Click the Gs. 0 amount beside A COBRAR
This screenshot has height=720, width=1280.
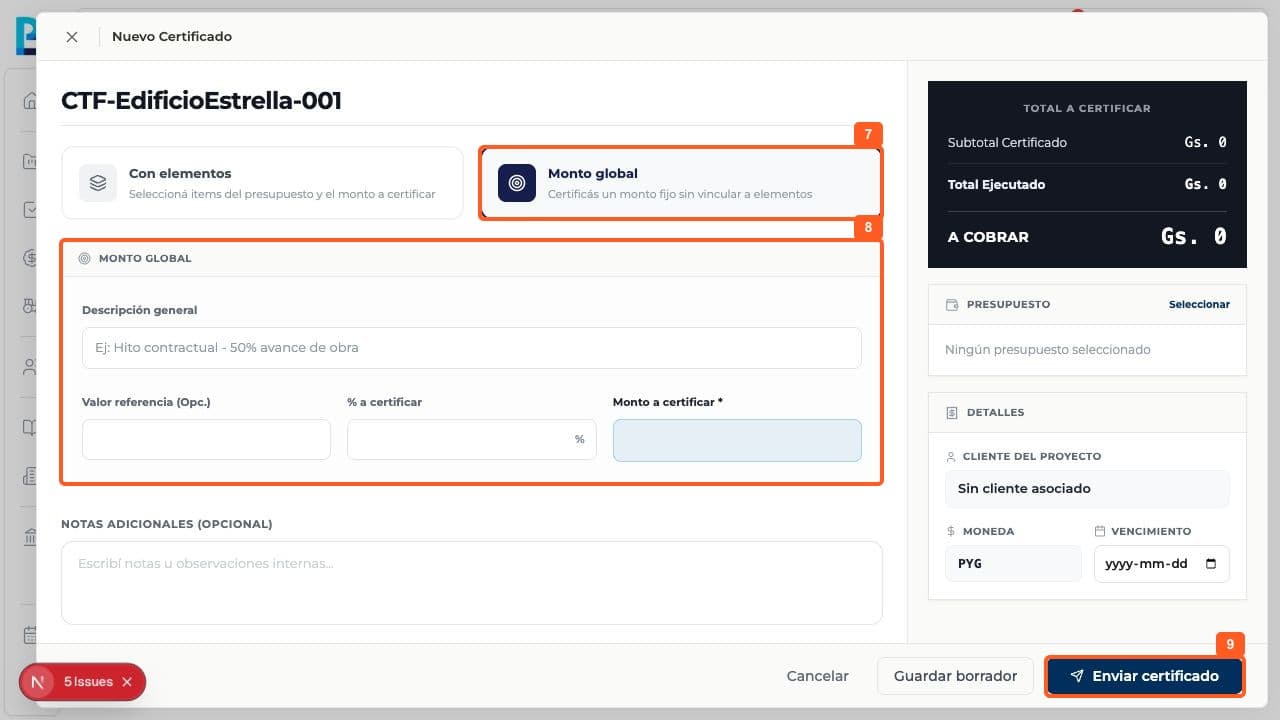(1194, 236)
